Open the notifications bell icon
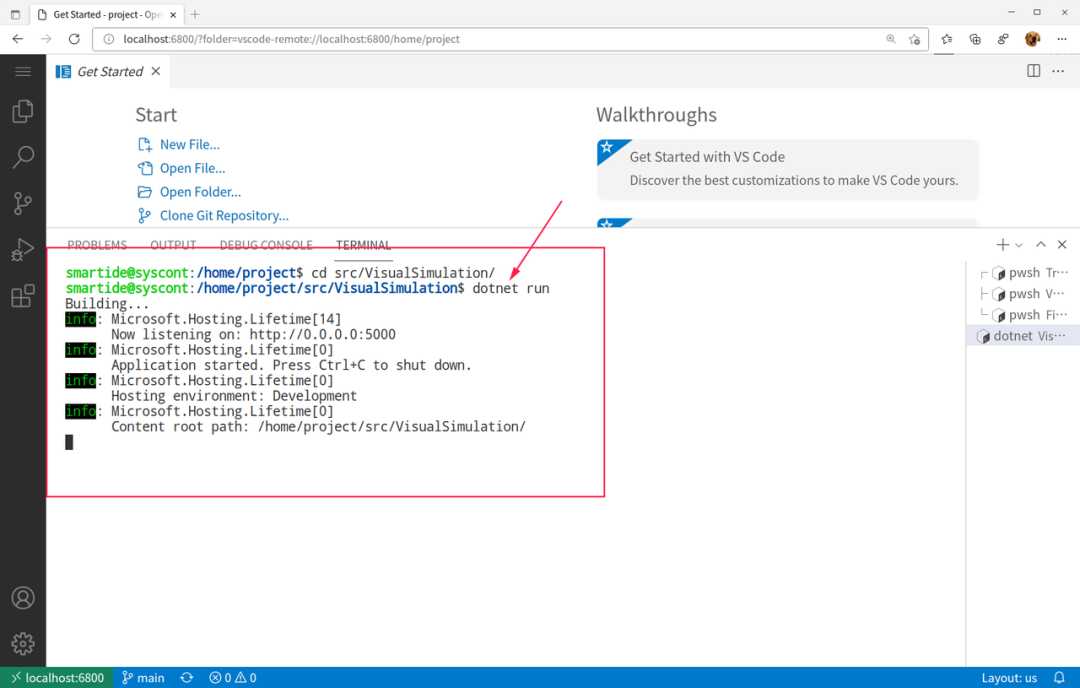This screenshot has width=1080, height=688. (1059, 678)
